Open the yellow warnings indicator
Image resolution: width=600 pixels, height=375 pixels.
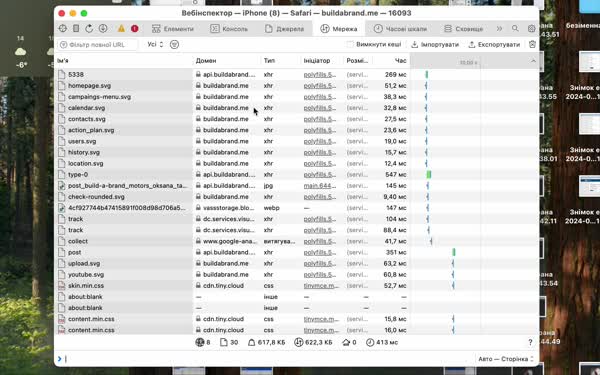pyautogui.click(x=121, y=29)
